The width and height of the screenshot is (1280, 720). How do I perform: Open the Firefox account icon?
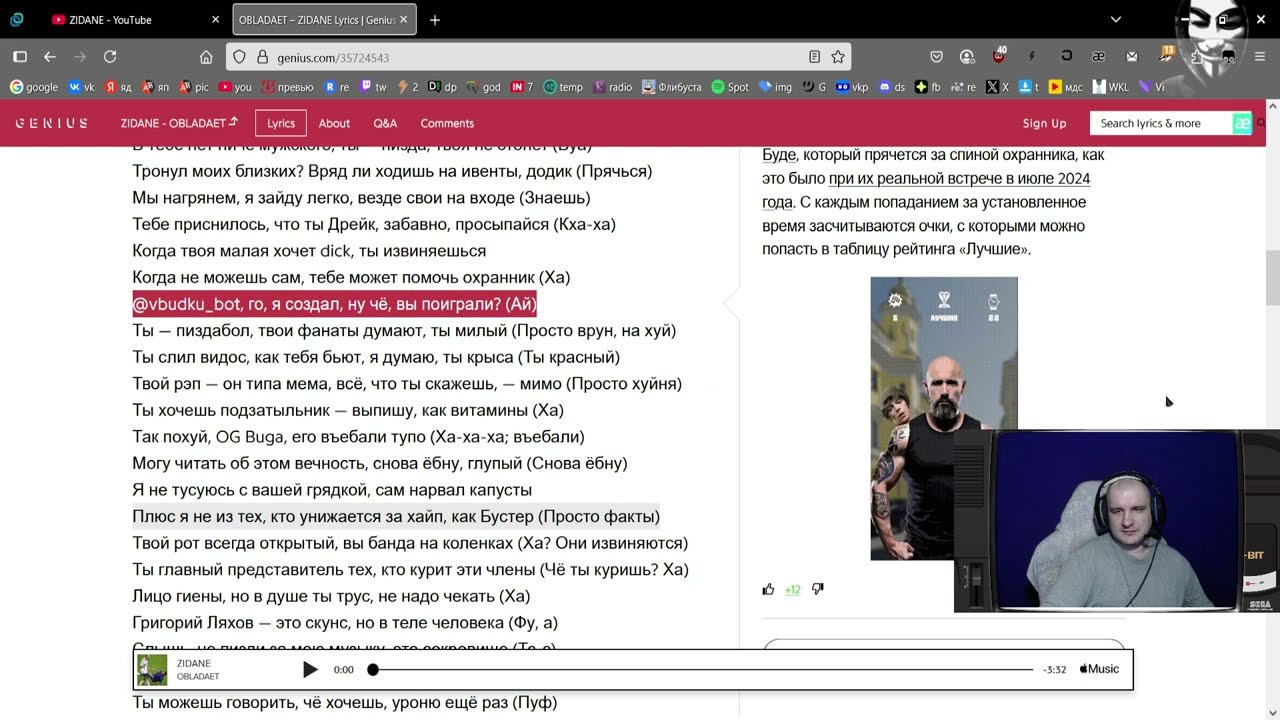point(967,57)
